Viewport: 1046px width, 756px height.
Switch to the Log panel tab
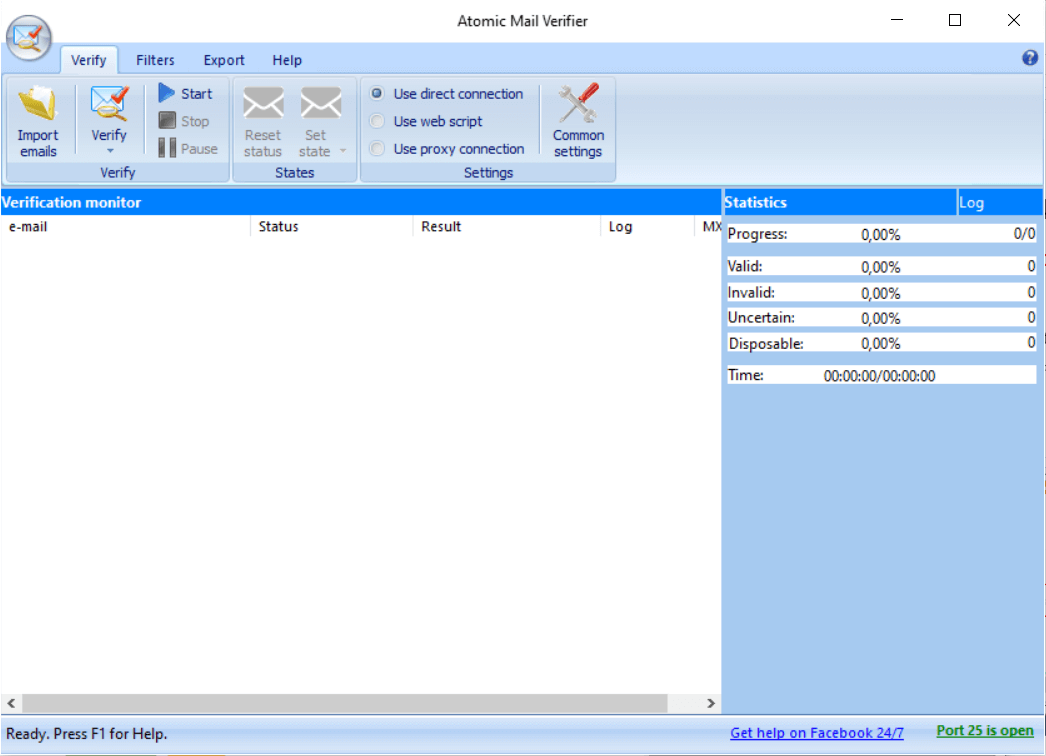pyautogui.click(x=999, y=203)
